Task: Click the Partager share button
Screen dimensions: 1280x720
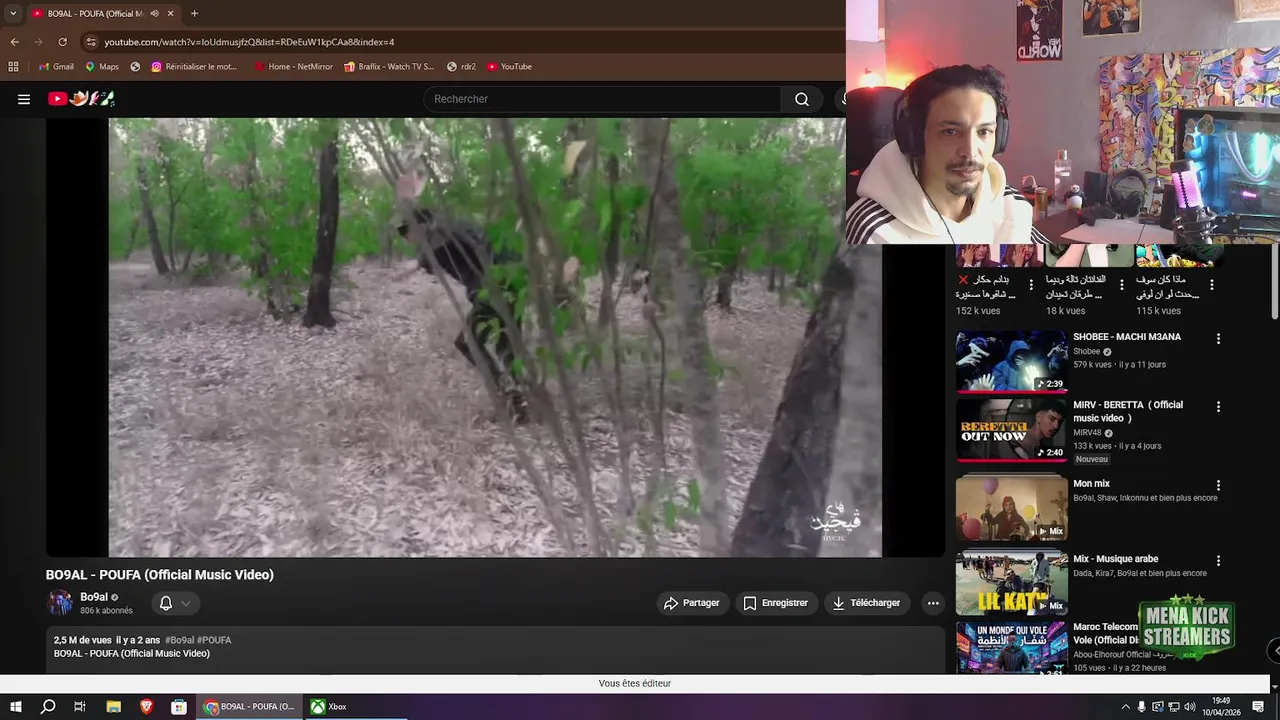Action: pos(692,603)
